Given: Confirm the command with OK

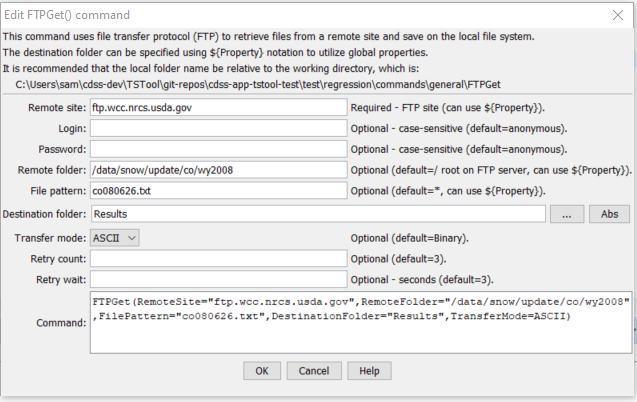Looking at the screenshot, I should [x=262, y=371].
